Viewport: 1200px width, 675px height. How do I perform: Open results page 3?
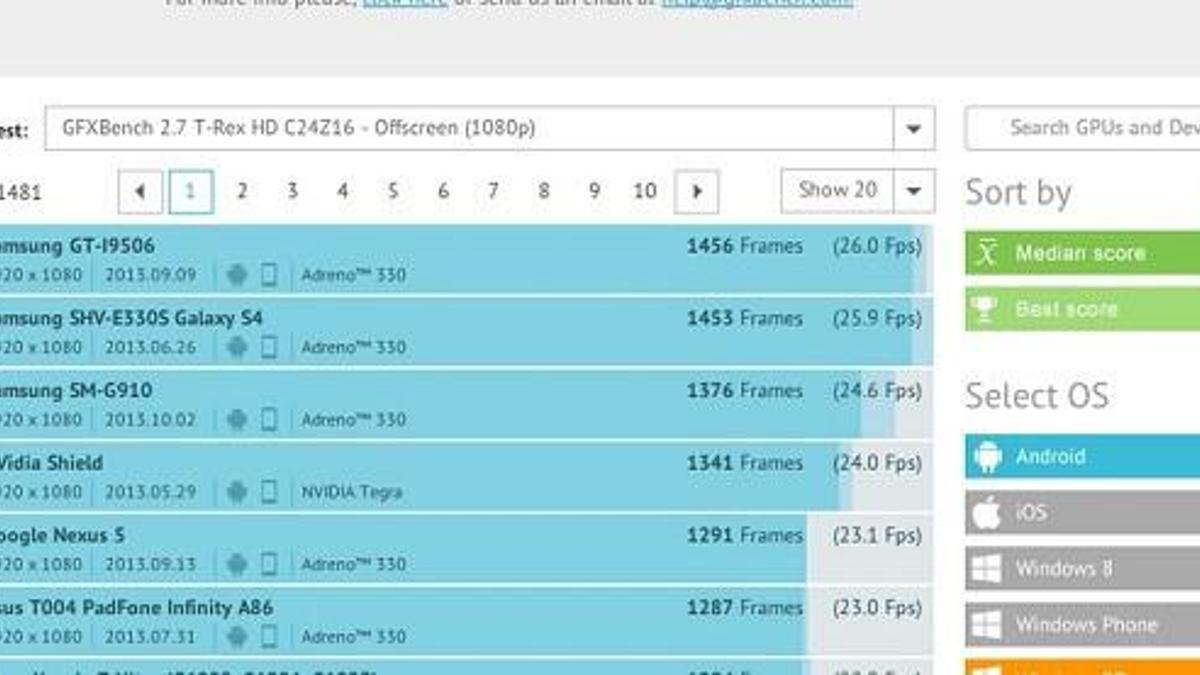click(x=292, y=191)
